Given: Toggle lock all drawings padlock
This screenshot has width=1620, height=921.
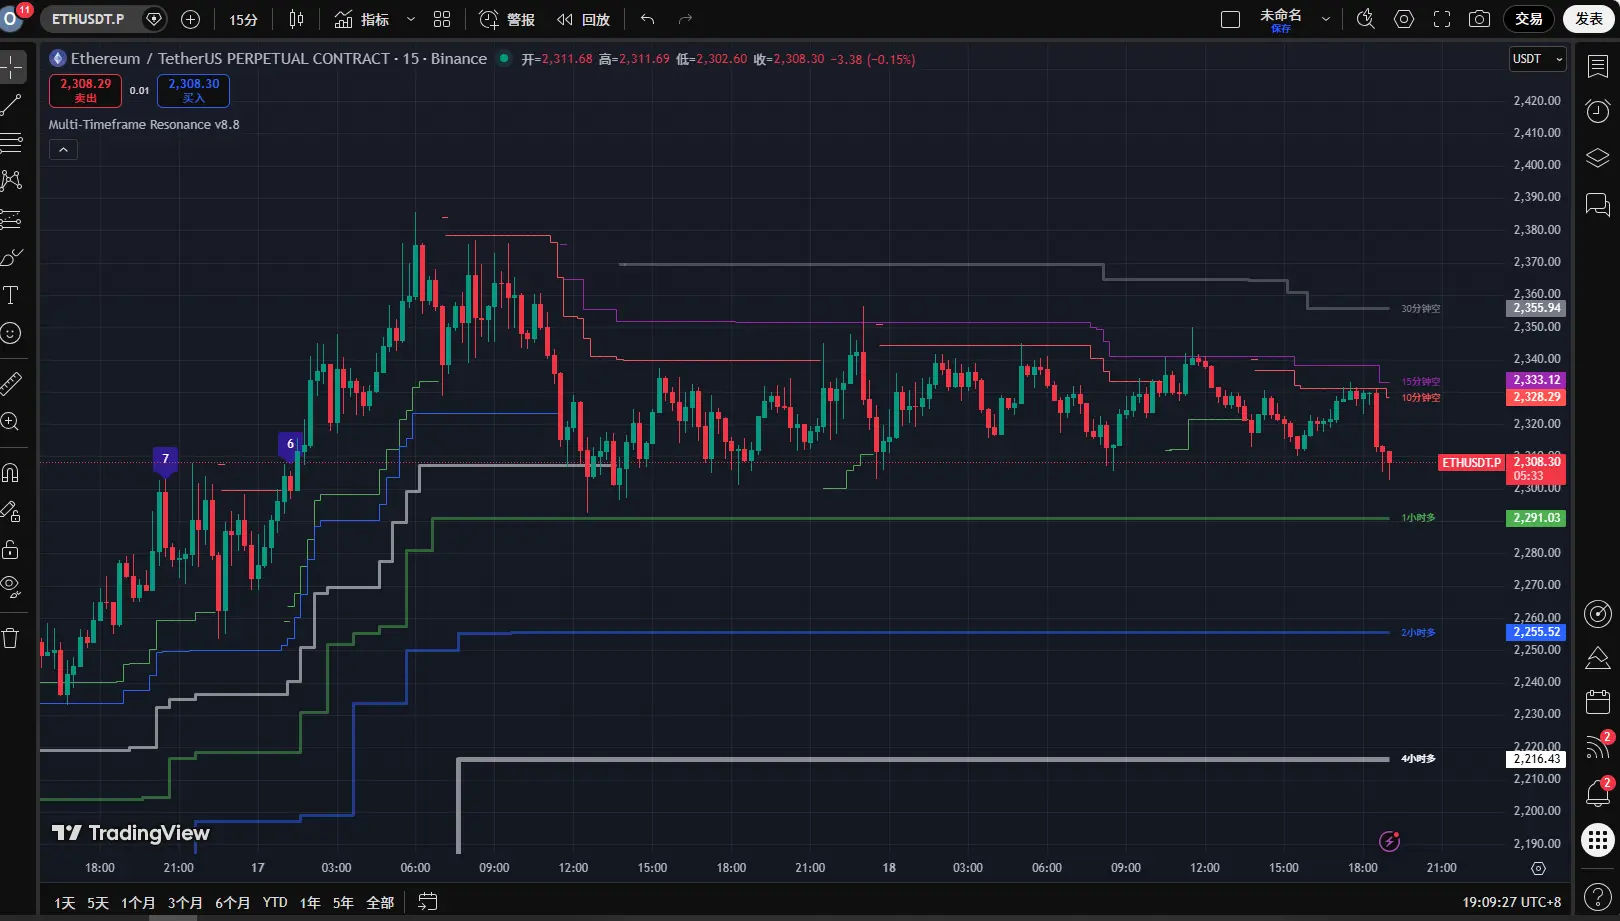Looking at the screenshot, I should click(x=12, y=549).
